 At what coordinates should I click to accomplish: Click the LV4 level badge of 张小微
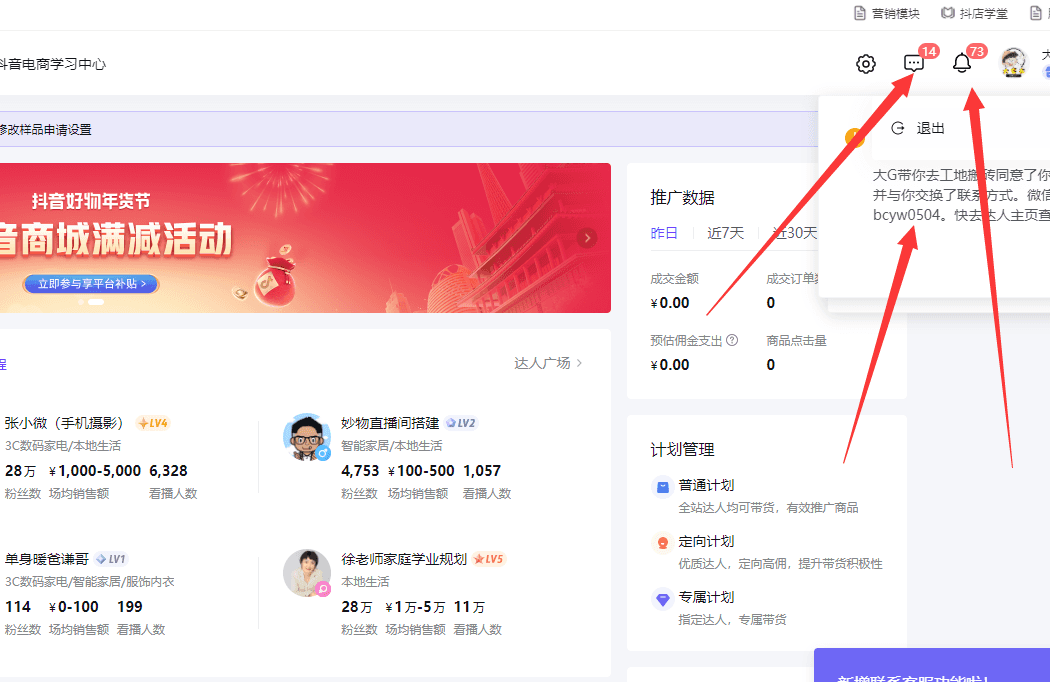click(x=153, y=423)
